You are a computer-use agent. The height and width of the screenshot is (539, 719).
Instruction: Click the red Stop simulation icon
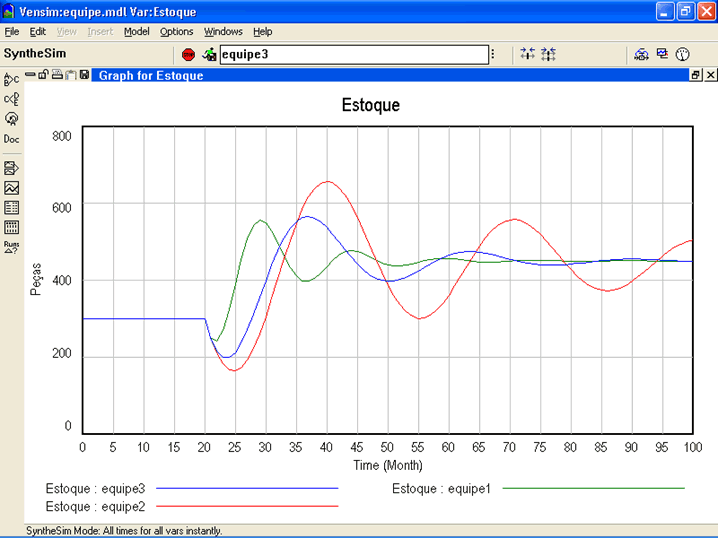click(x=189, y=54)
